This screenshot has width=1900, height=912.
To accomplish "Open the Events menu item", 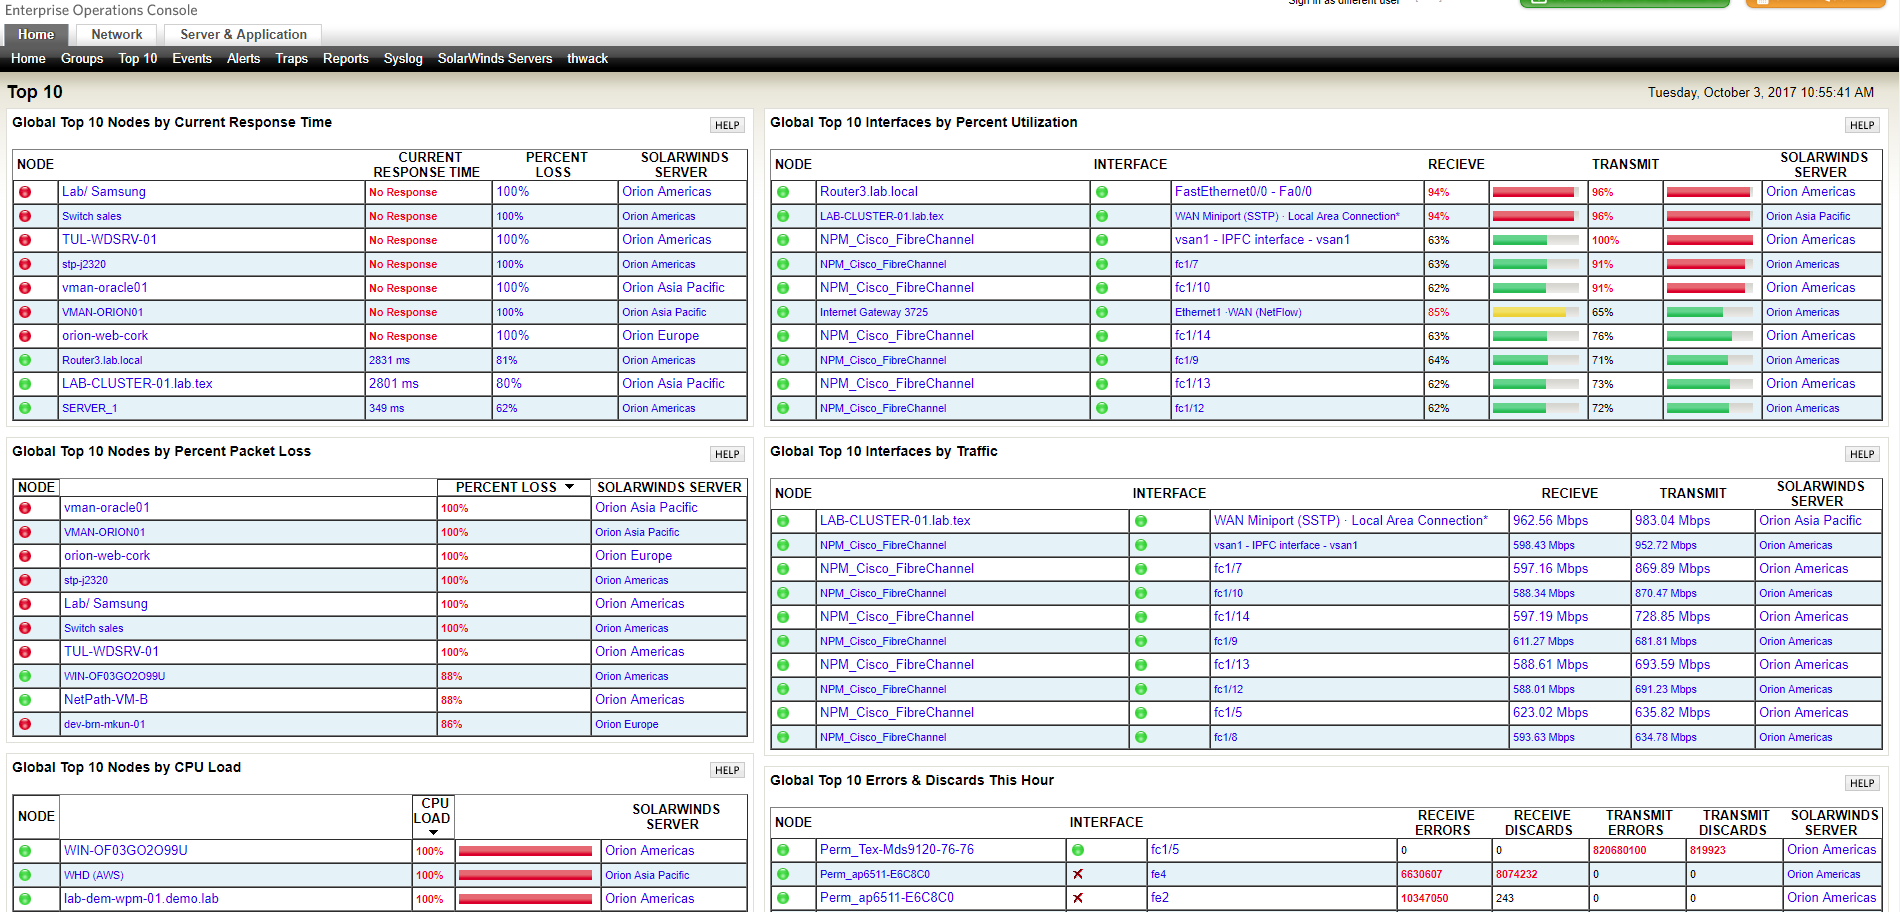I will (192, 59).
